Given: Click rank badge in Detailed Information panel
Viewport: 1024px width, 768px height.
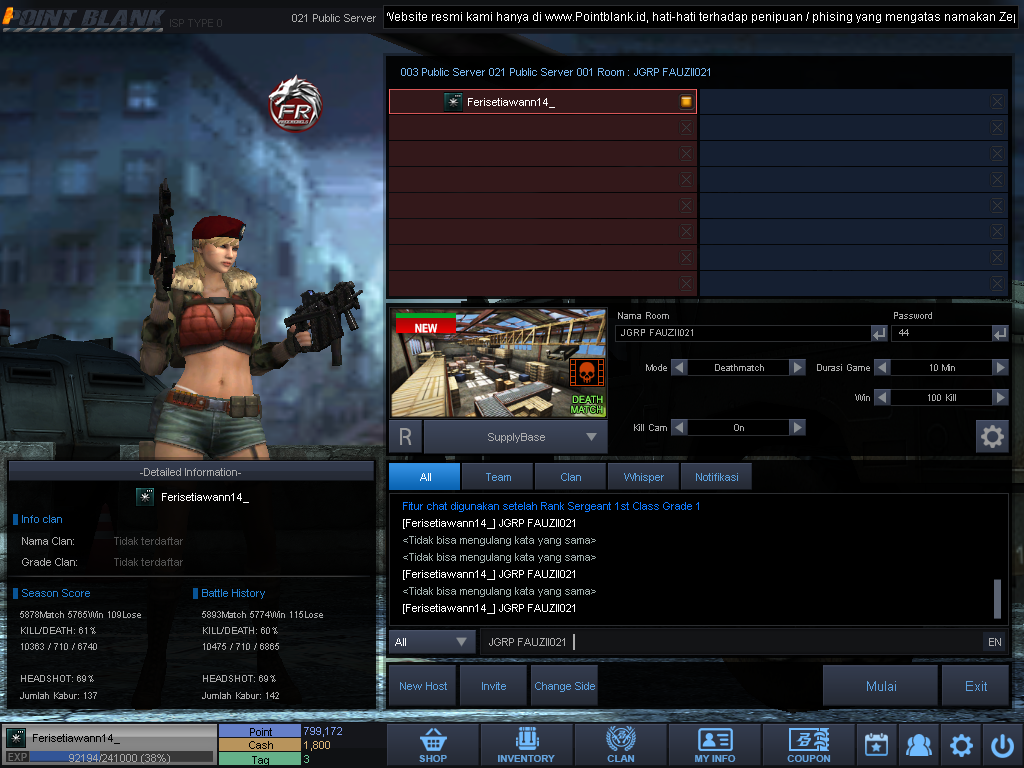Looking at the screenshot, I should (144, 497).
